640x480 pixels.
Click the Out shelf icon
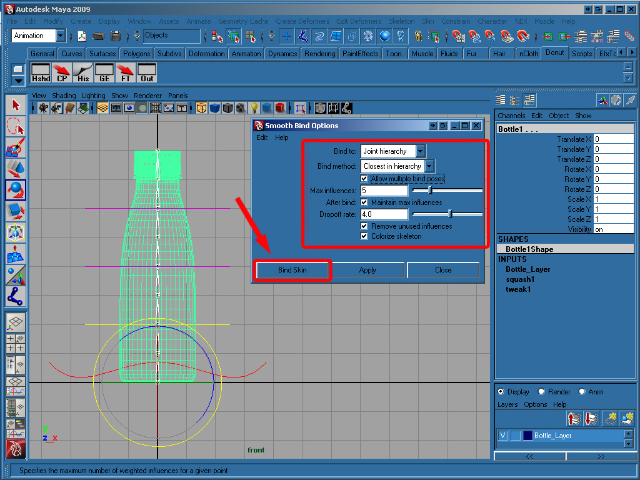click(x=147, y=72)
